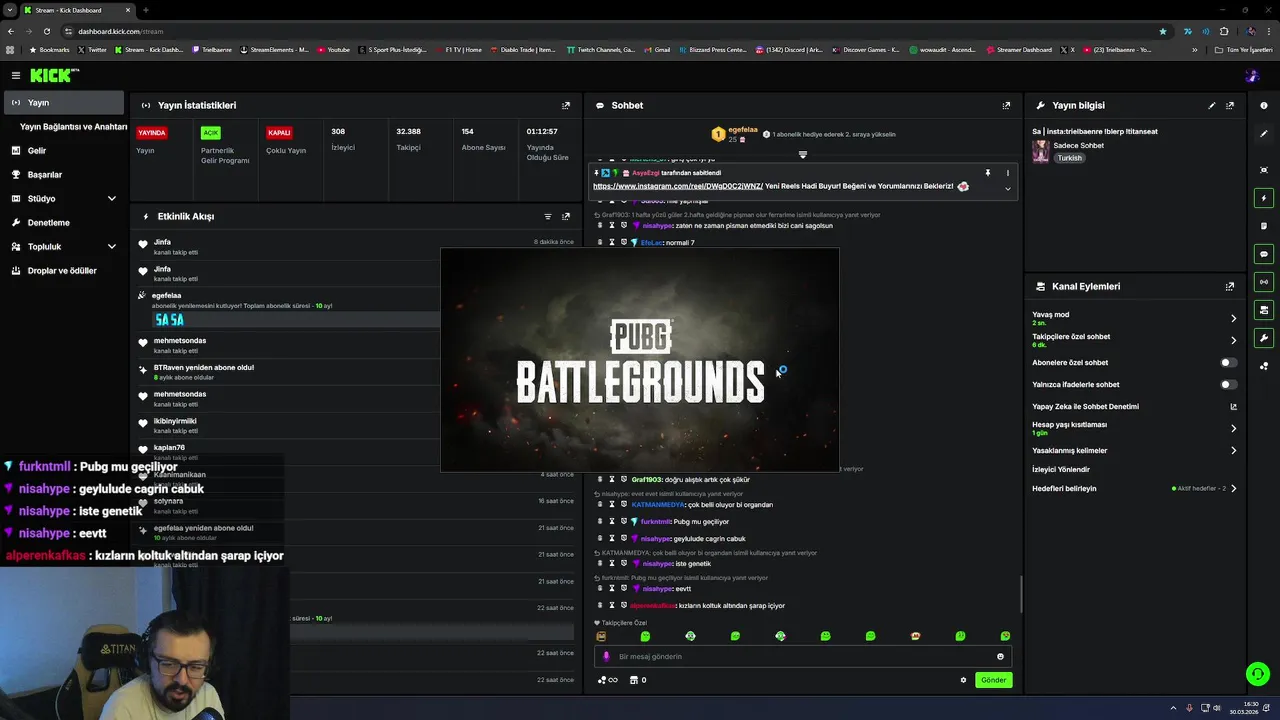Viewport: 1280px width, 720px height.
Task: Click the info icon in right sidebar
Action: [1264, 105]
